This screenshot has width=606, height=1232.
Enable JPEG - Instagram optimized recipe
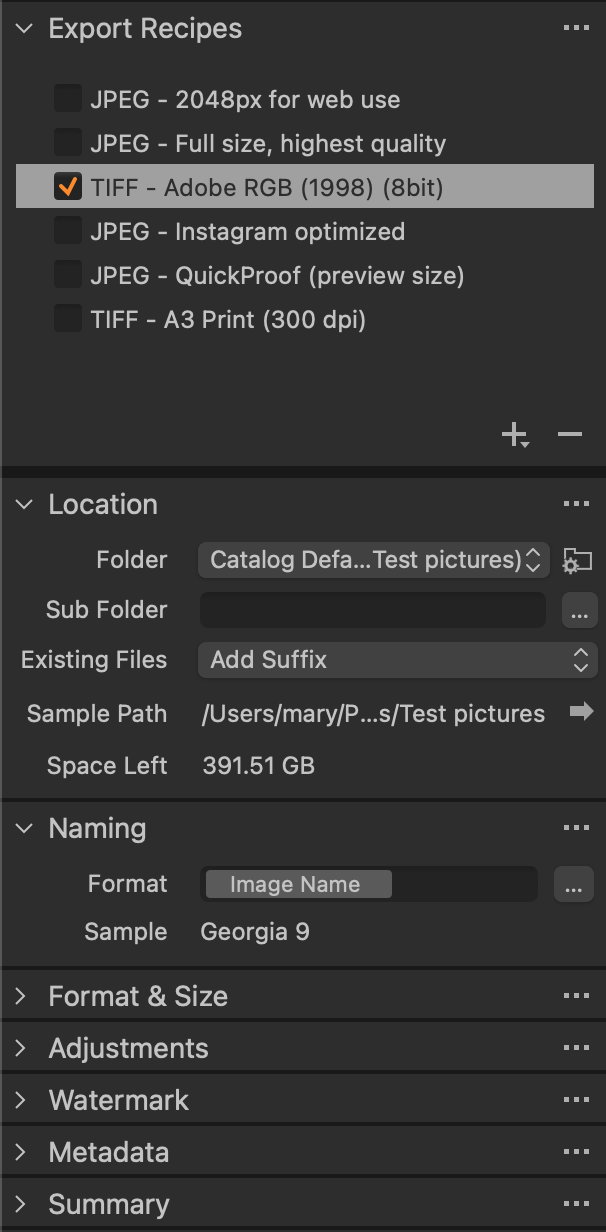(x=68, y=231)
